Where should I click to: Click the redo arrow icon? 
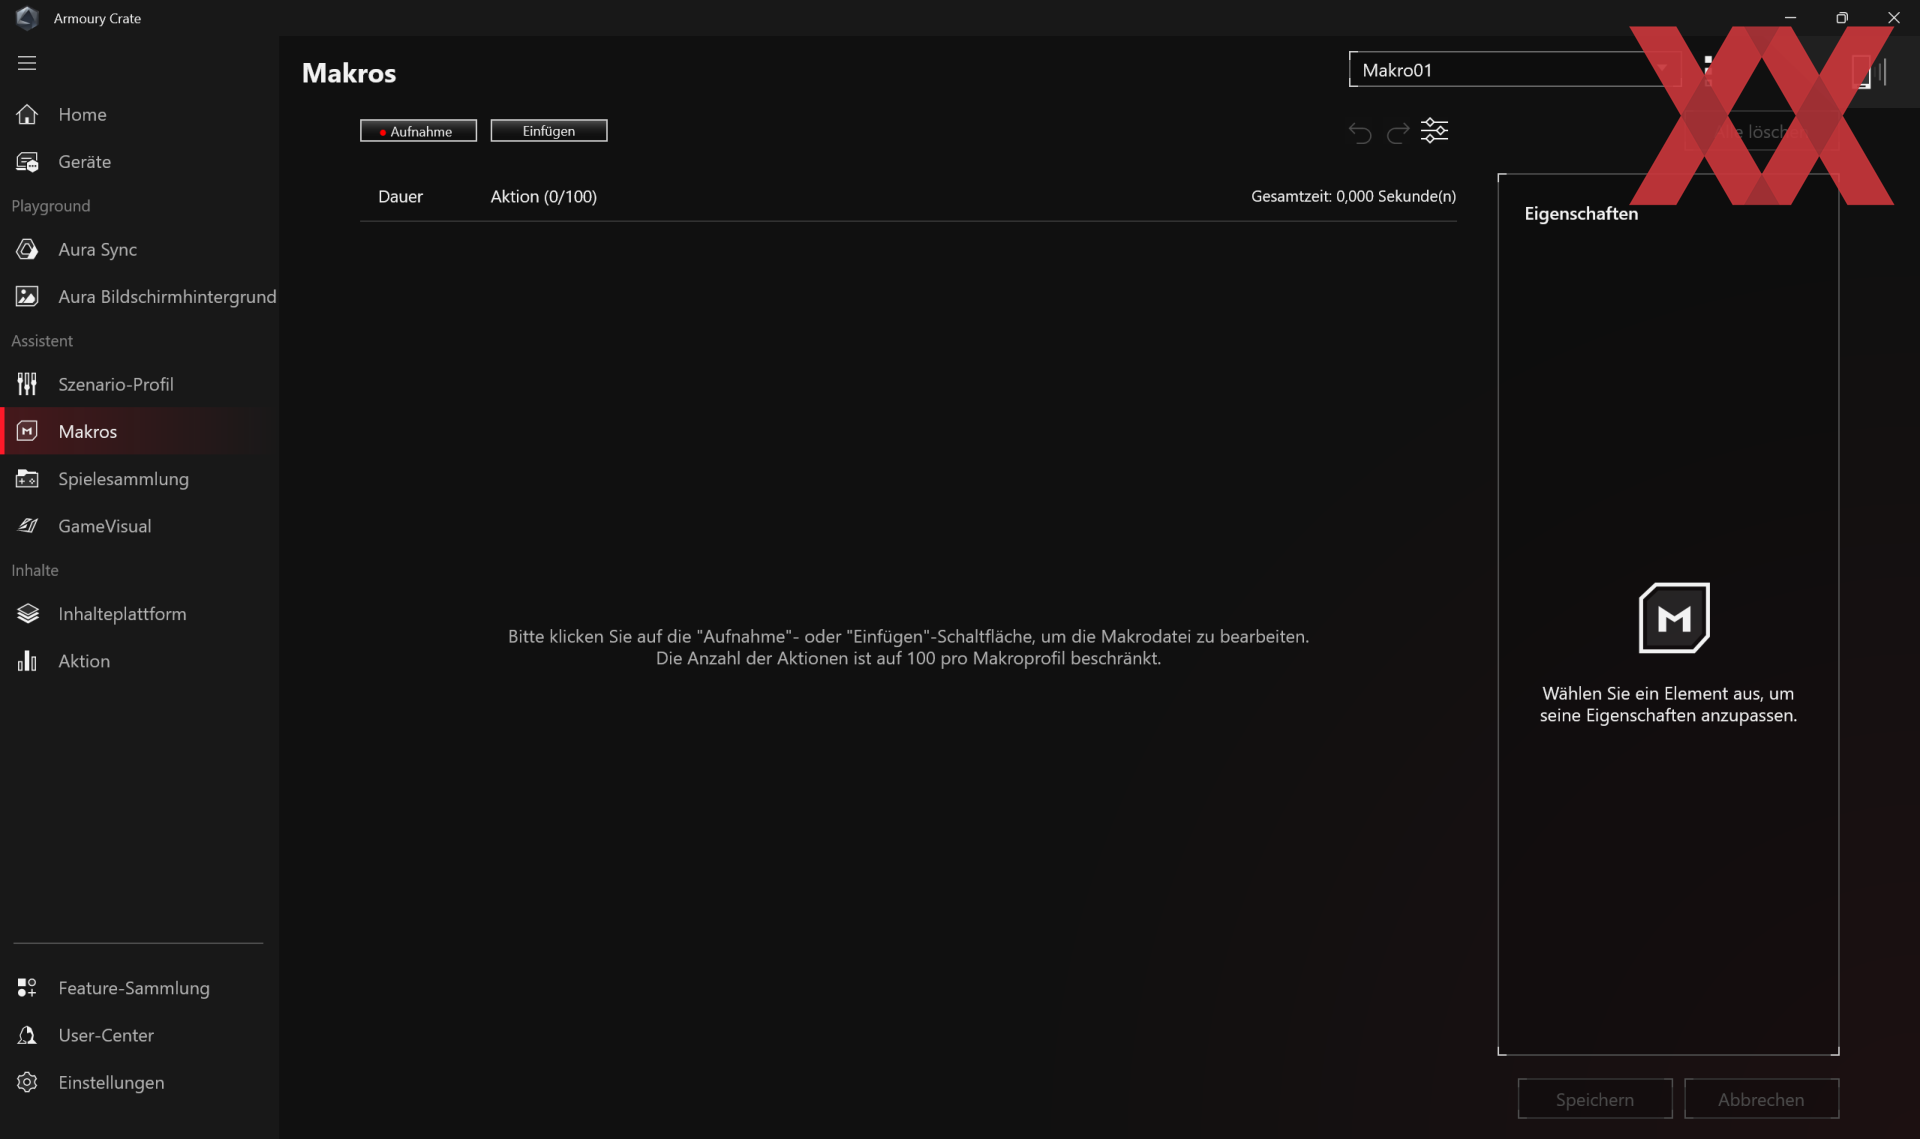[1397, 132]
